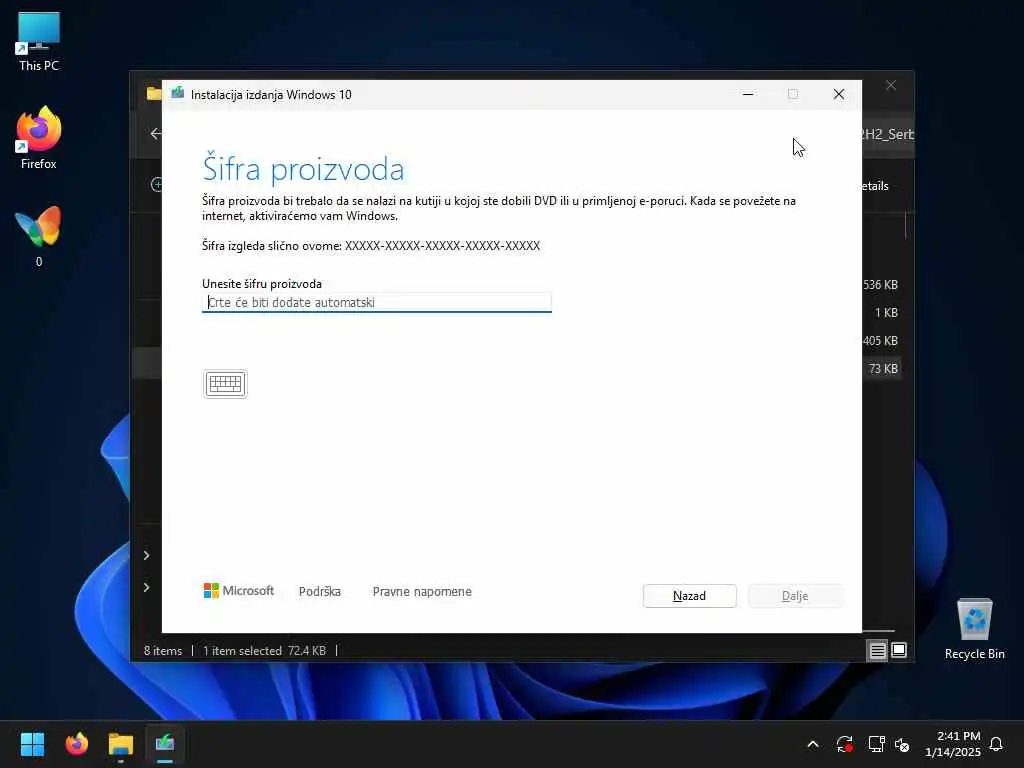Open This PC desktop icon
The width and height of the screenshot is (1024, 768).
tap(39, 41)
